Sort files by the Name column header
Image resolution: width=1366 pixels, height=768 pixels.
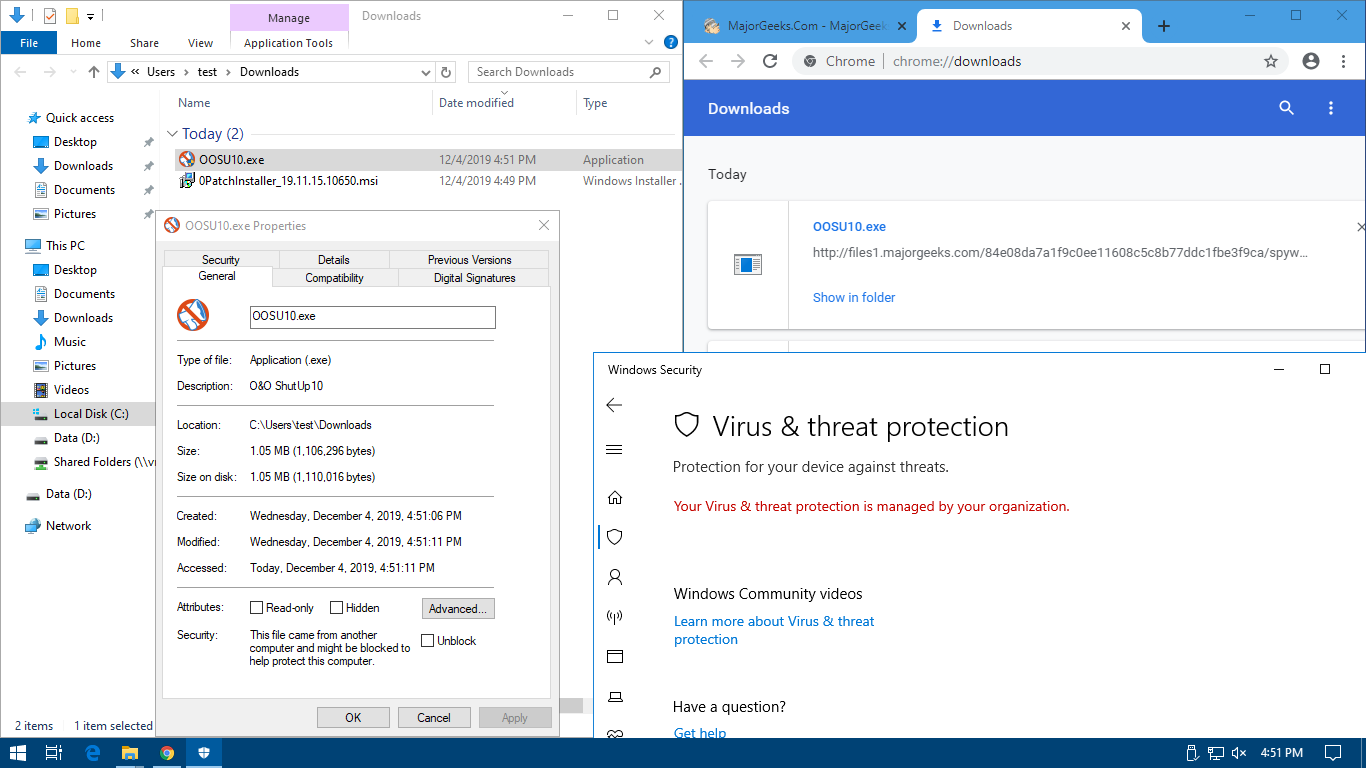(194, 103)
